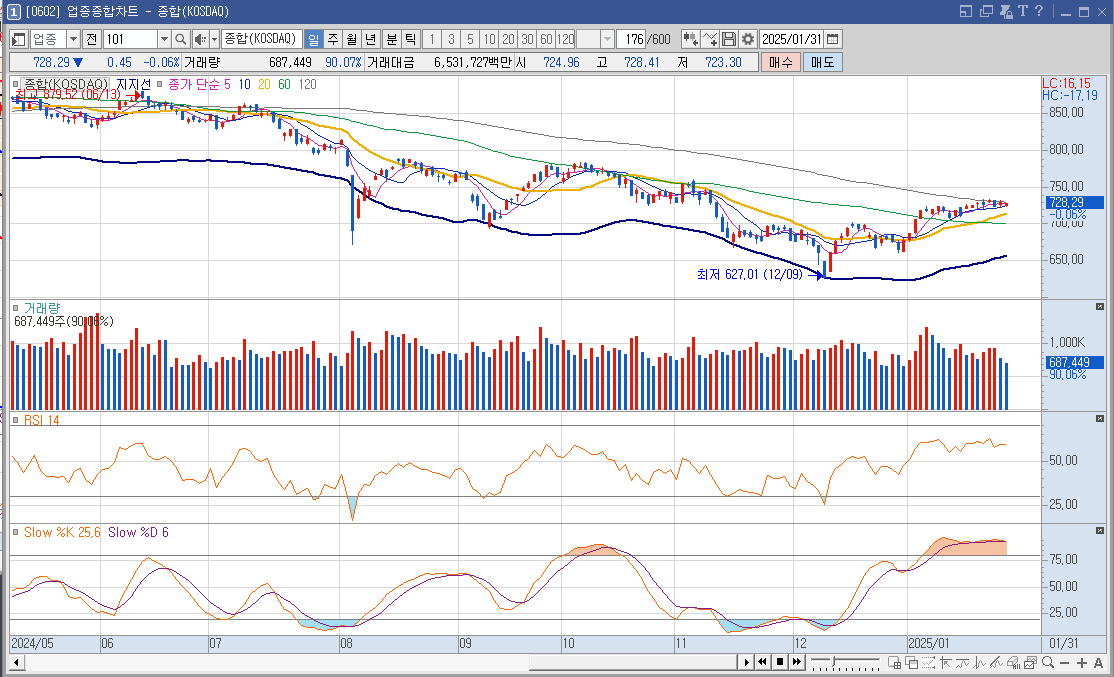This screenshot has height=677, width=1114.
Task: Switch chart to 주 (weekly) period
Action: (x=332, y=39)
